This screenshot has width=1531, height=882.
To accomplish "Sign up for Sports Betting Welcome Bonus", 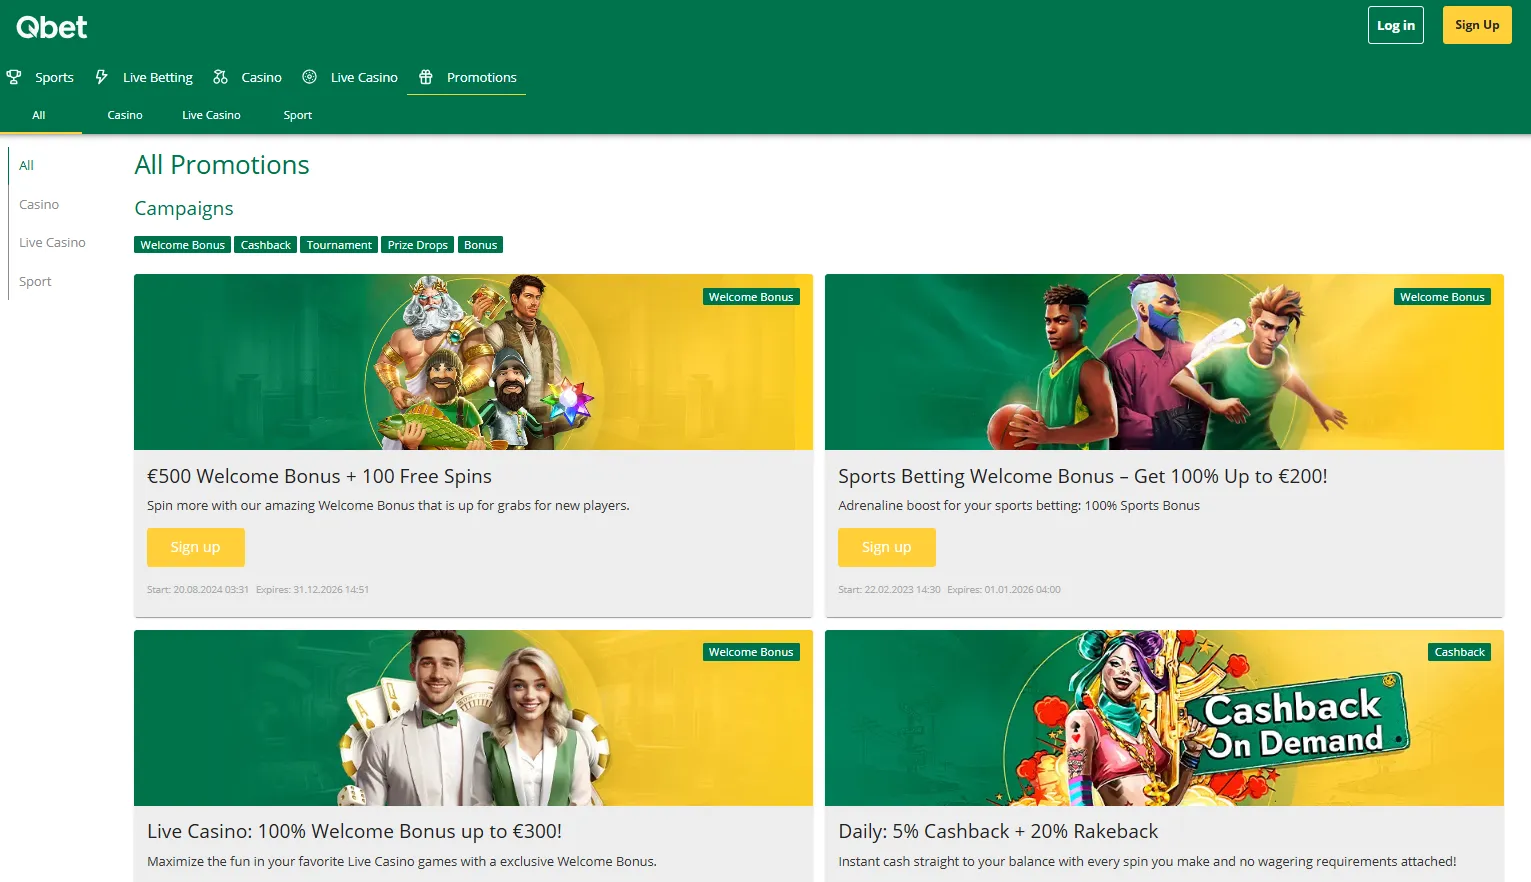I will coord(886,547).
